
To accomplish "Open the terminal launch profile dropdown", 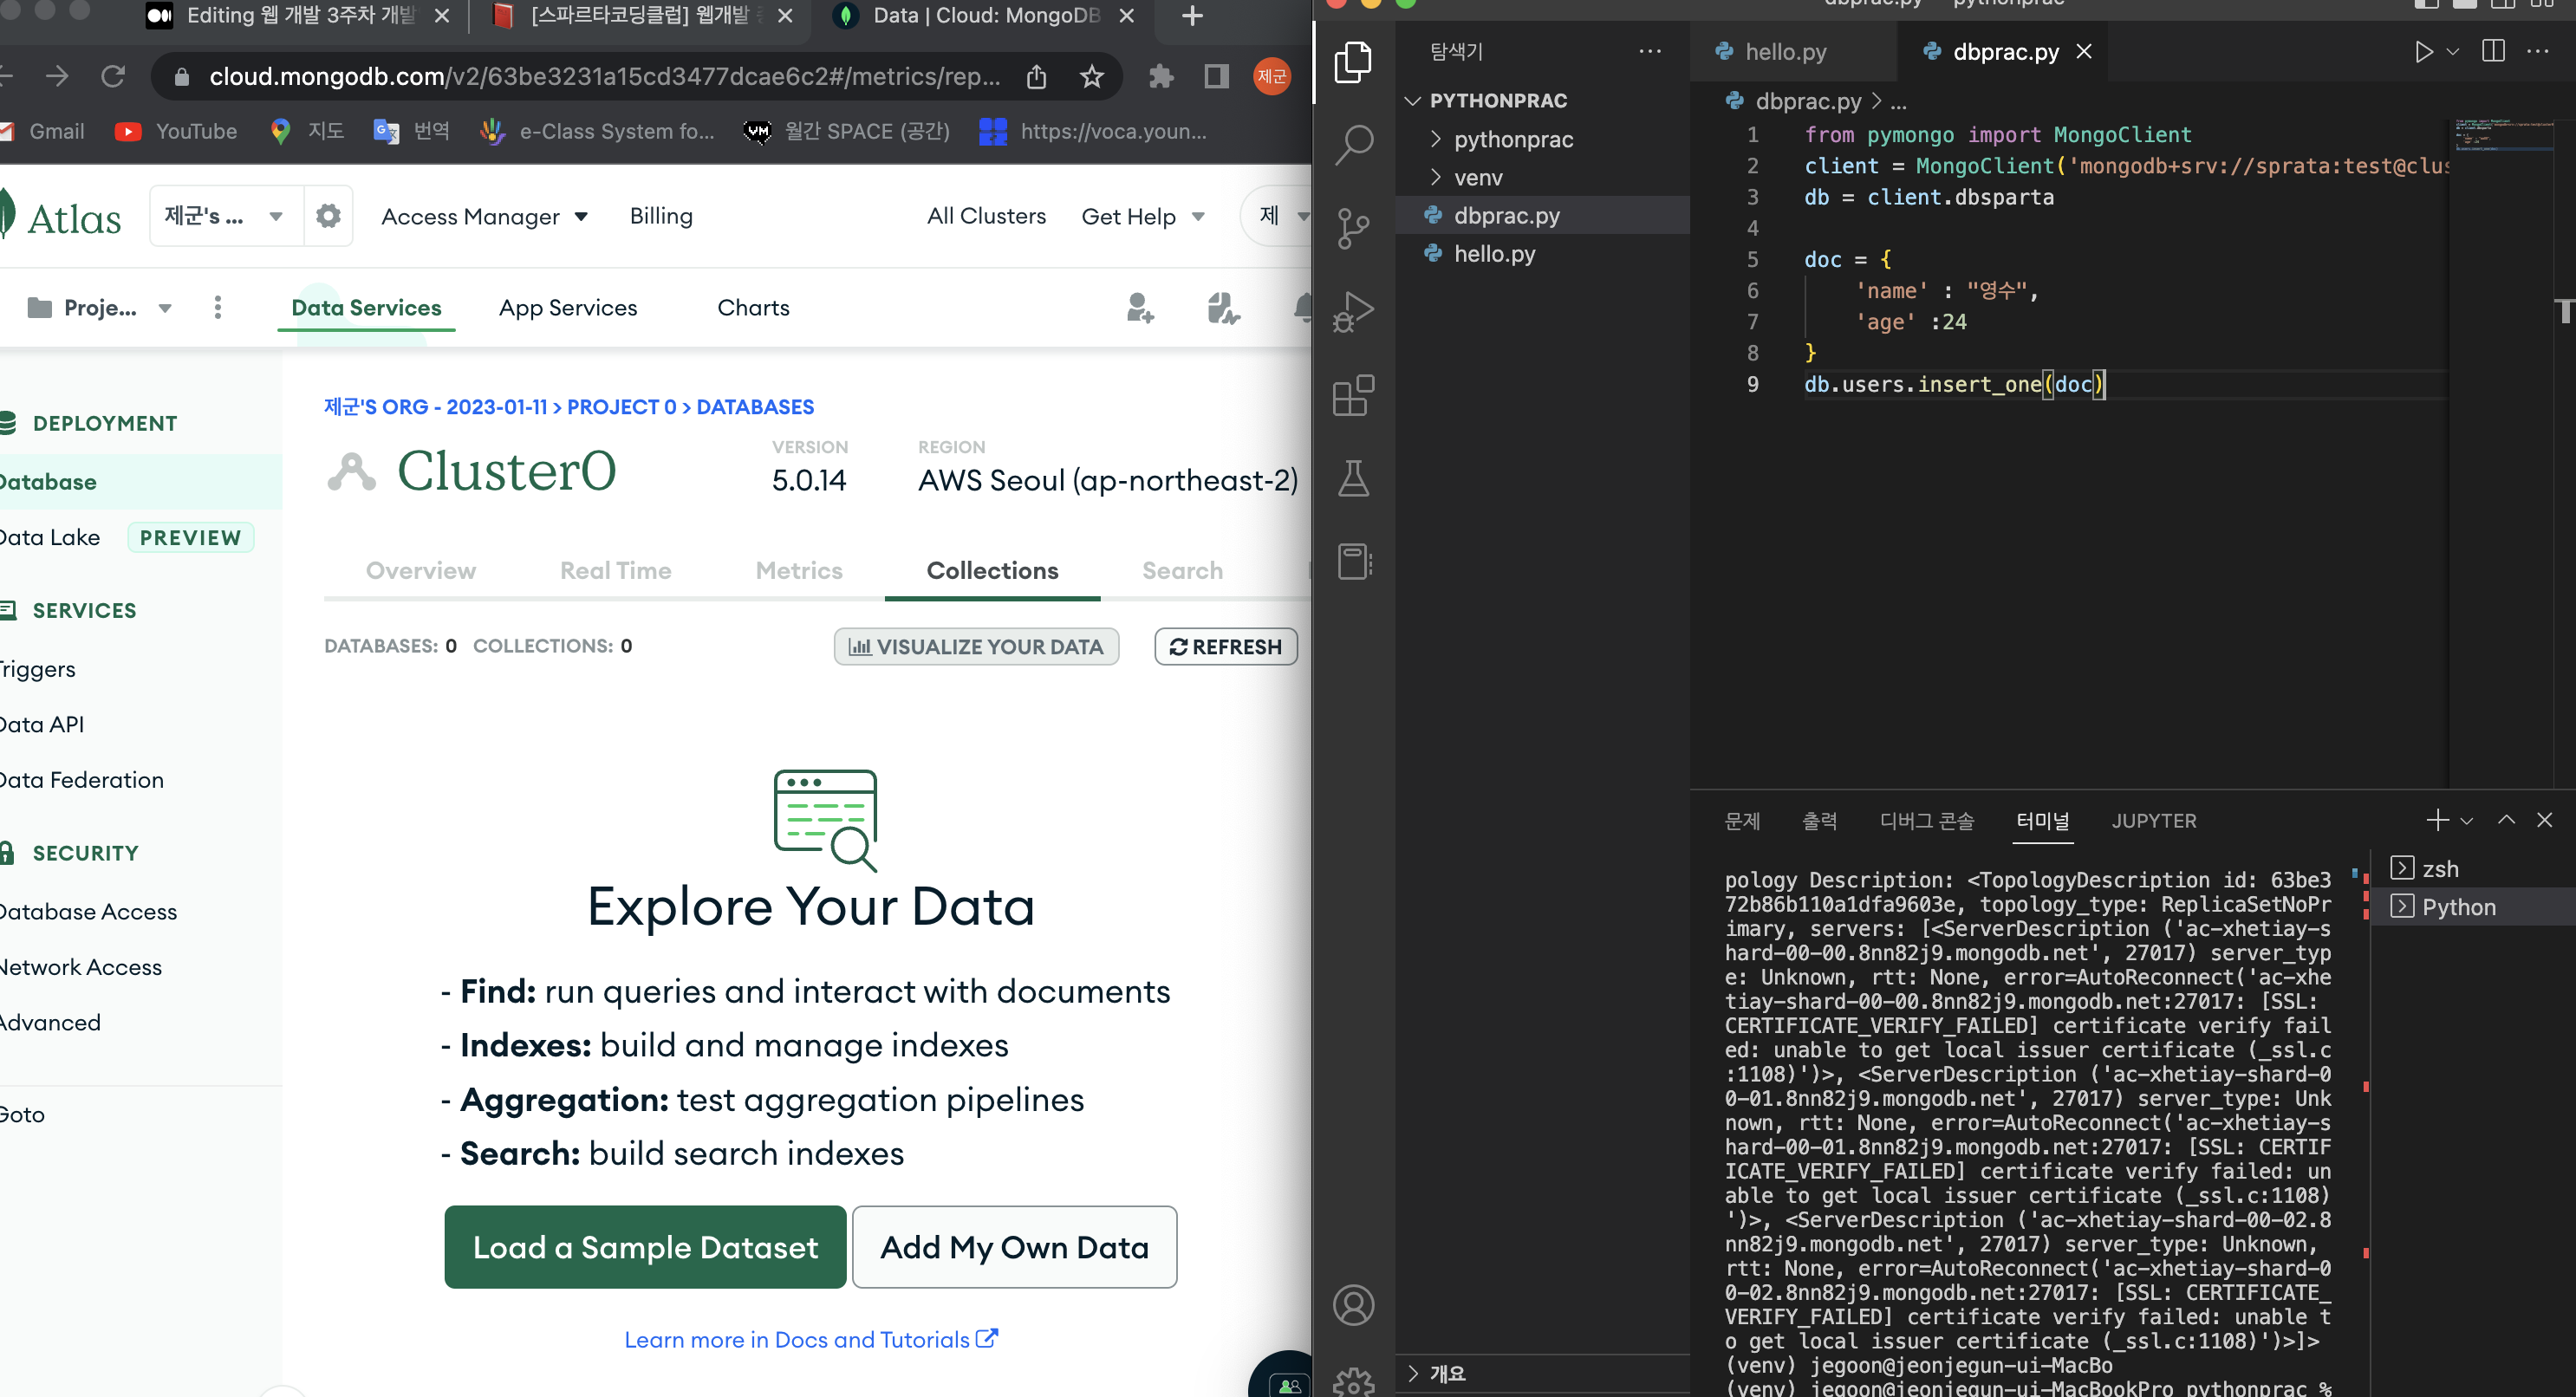I will pyautogui.click(x=2467, y=821).
